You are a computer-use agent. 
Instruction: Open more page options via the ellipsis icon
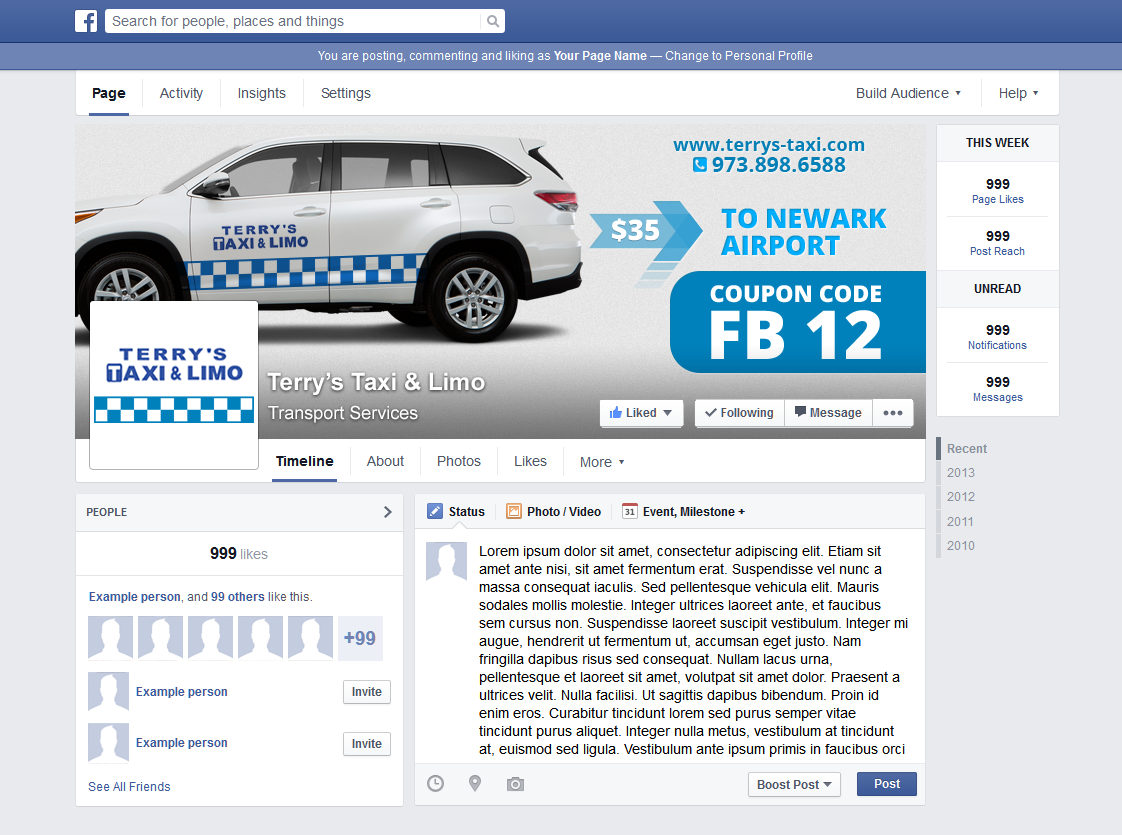892,412
